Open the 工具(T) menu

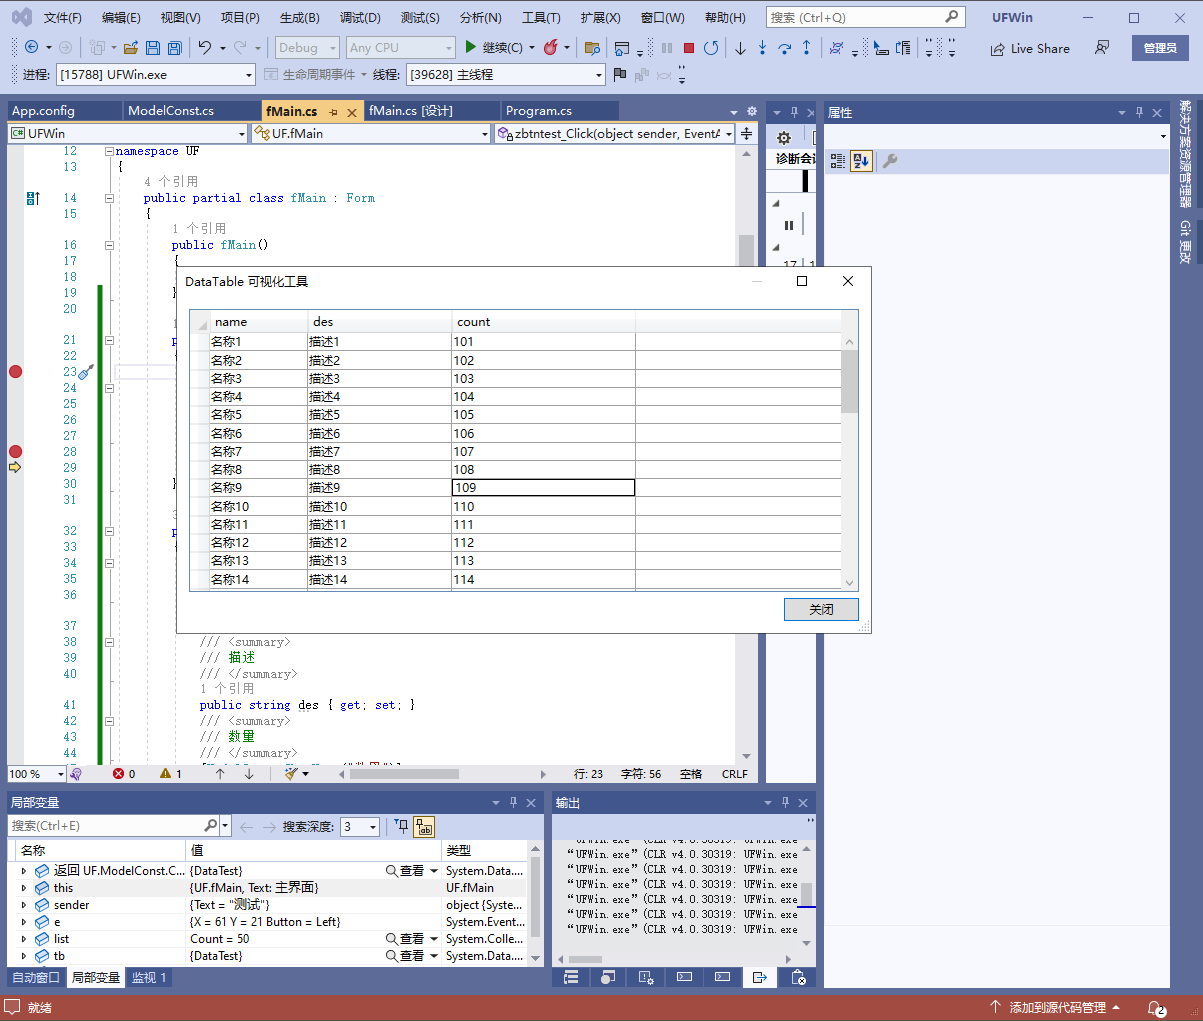[541, 17]
